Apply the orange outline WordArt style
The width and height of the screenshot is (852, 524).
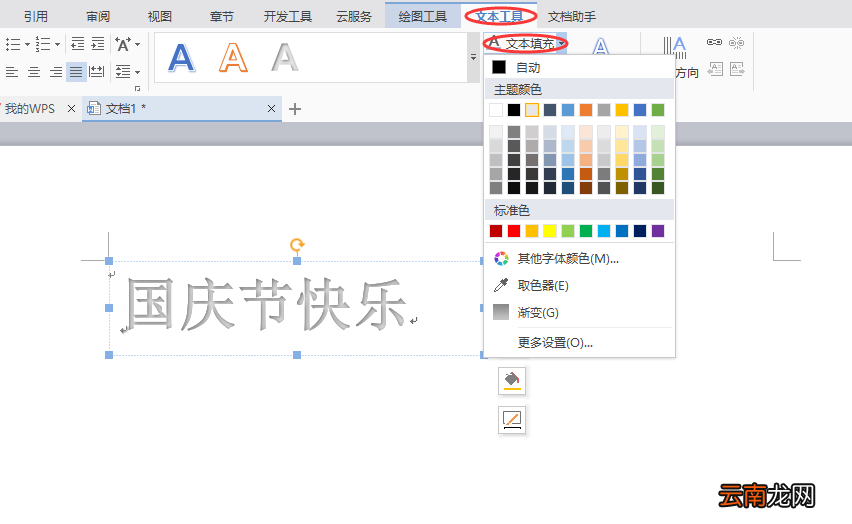(x=233, y=58)
